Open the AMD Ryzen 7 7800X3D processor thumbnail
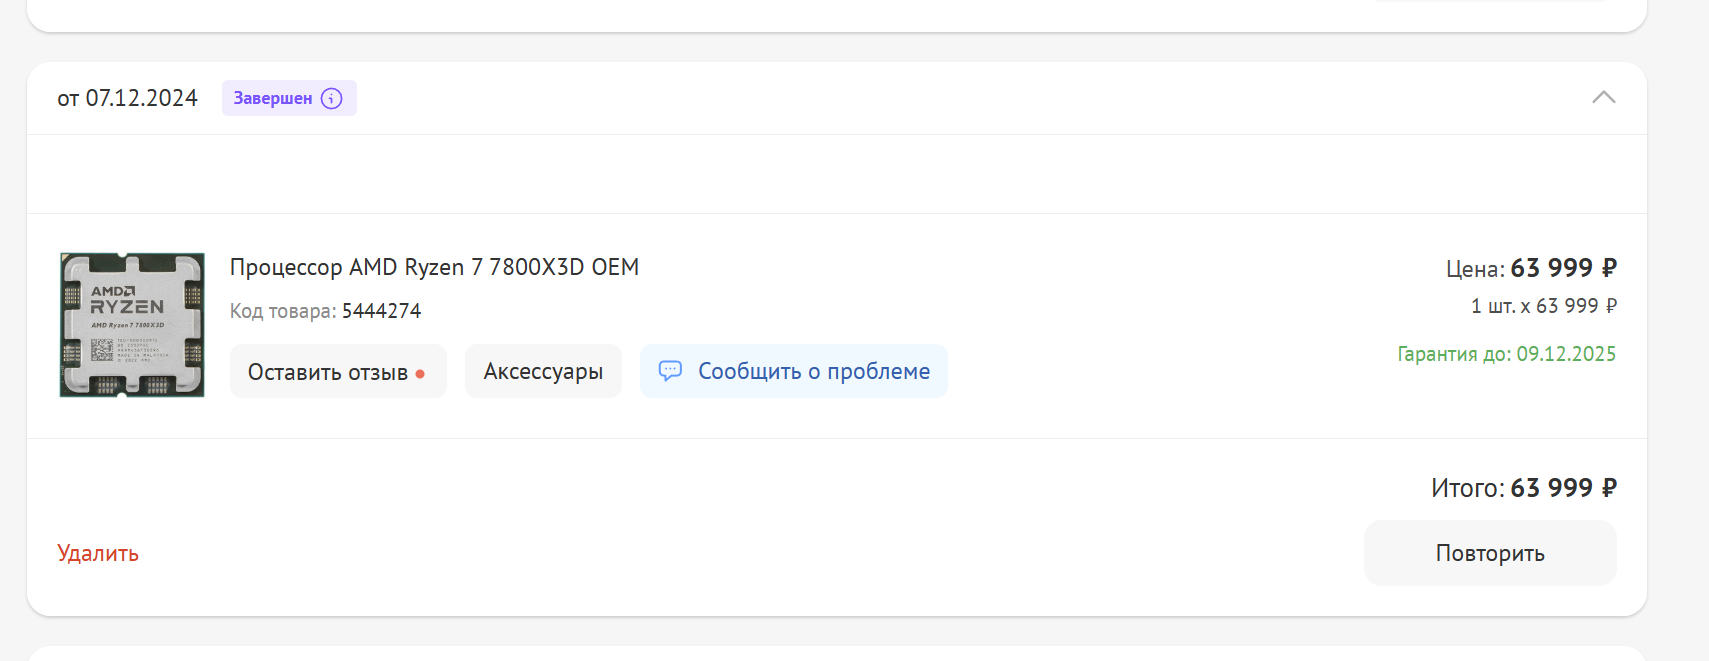1709x661 pixels. [x=132, y=325]
